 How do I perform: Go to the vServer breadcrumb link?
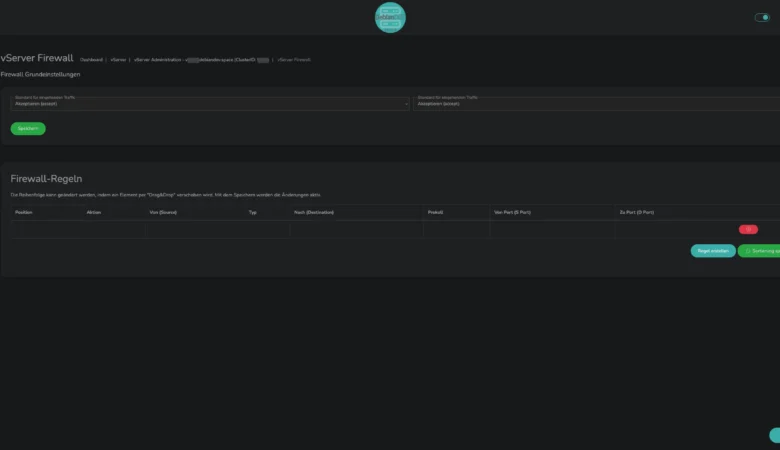point(118,60)
